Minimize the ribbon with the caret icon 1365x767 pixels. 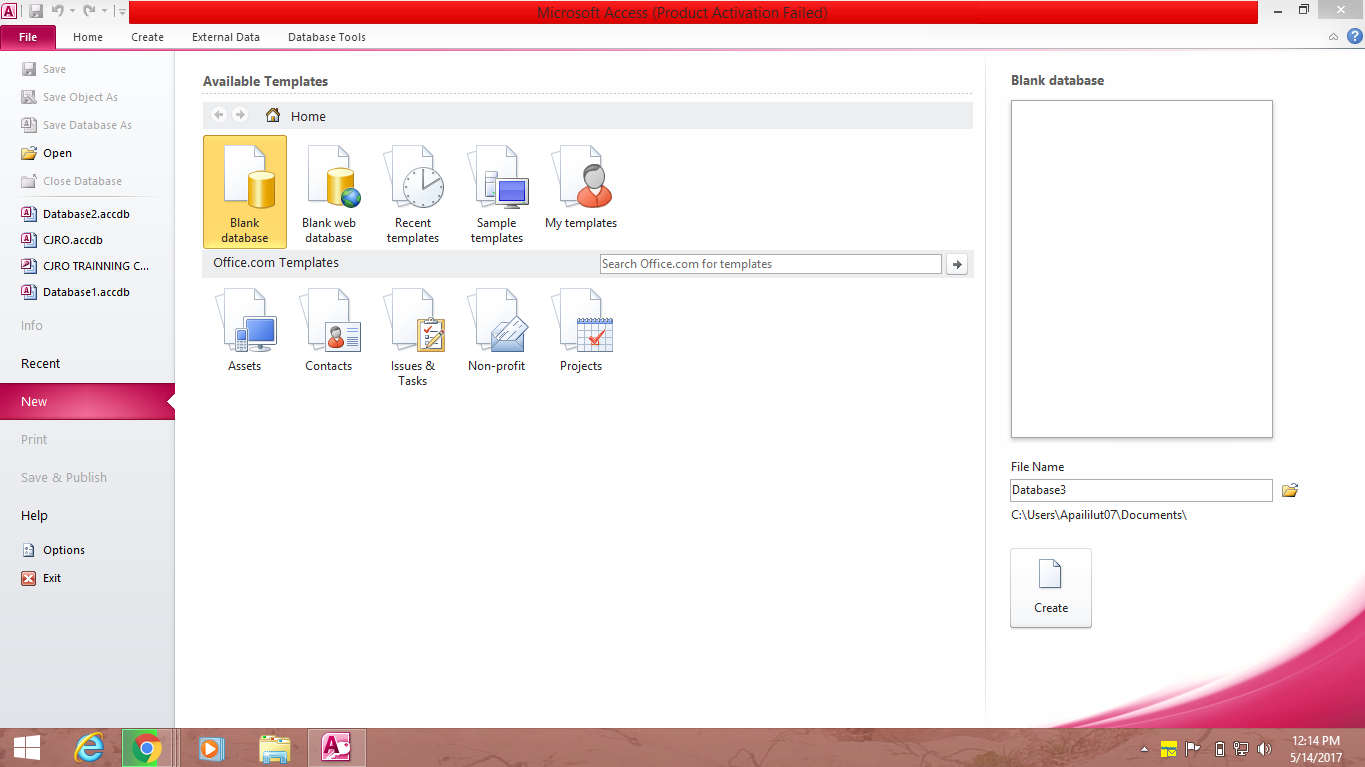[x=1333, y=37]
